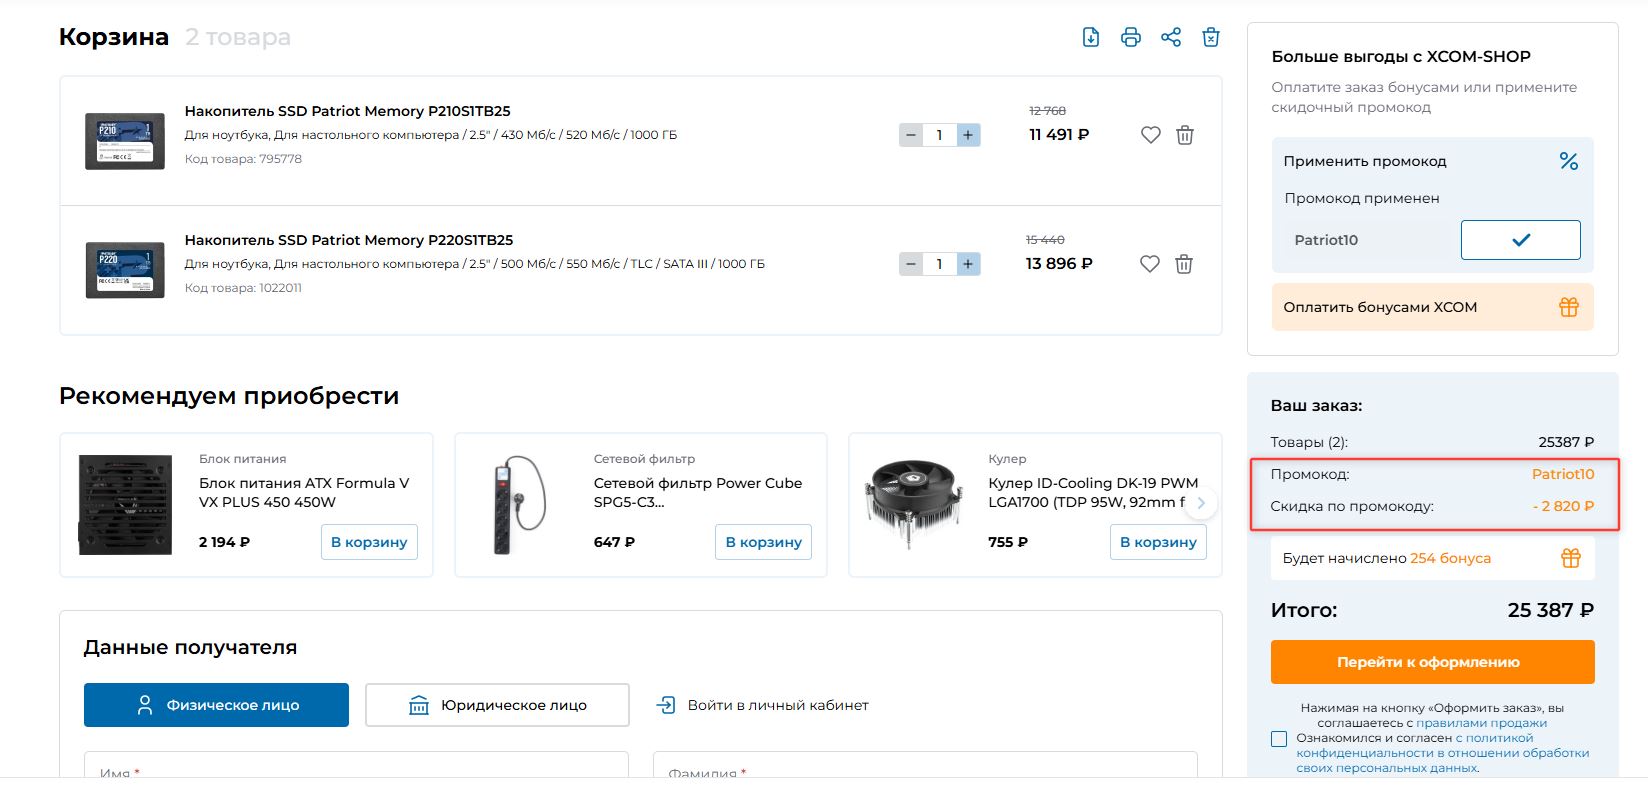Confirm promo code with checkmark button

point(1520,240)
